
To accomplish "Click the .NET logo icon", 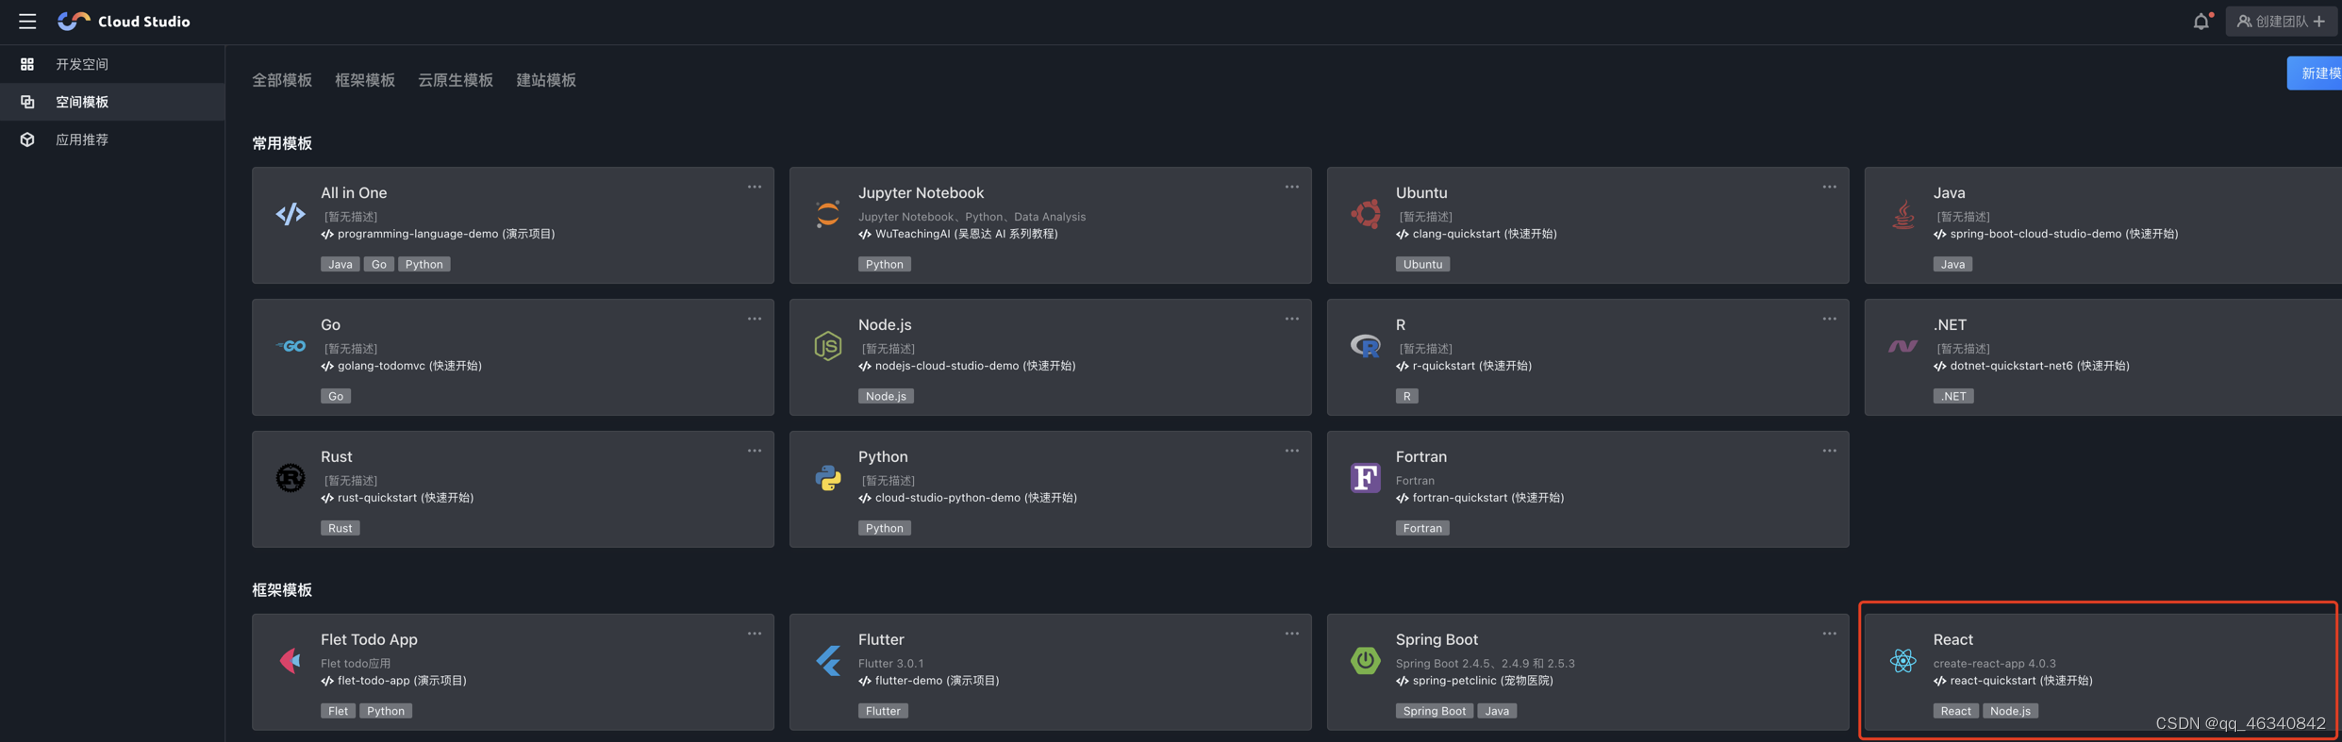I will click(x=1903, y=346).
